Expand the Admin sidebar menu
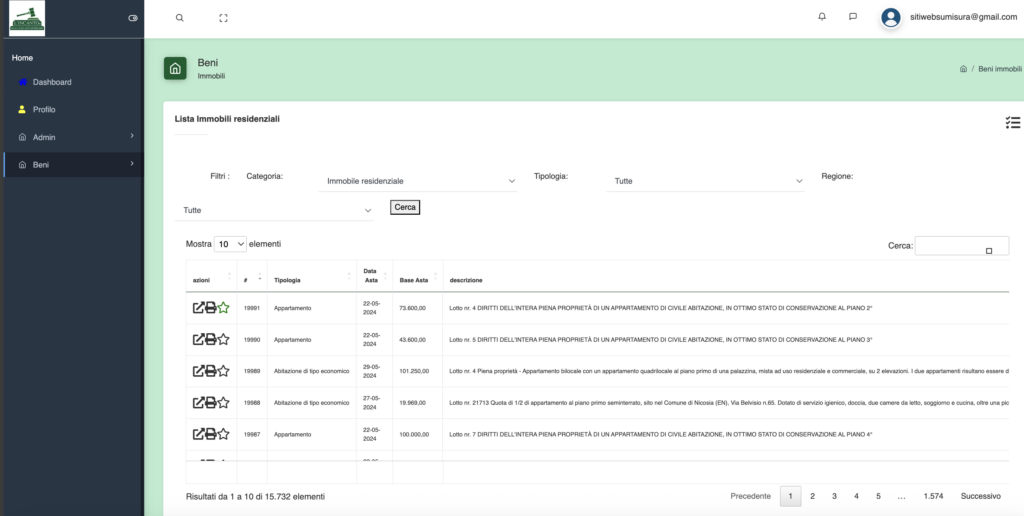Image resolution: width=1024 pixels, height=516 pixels. click(x=72, y=137)
